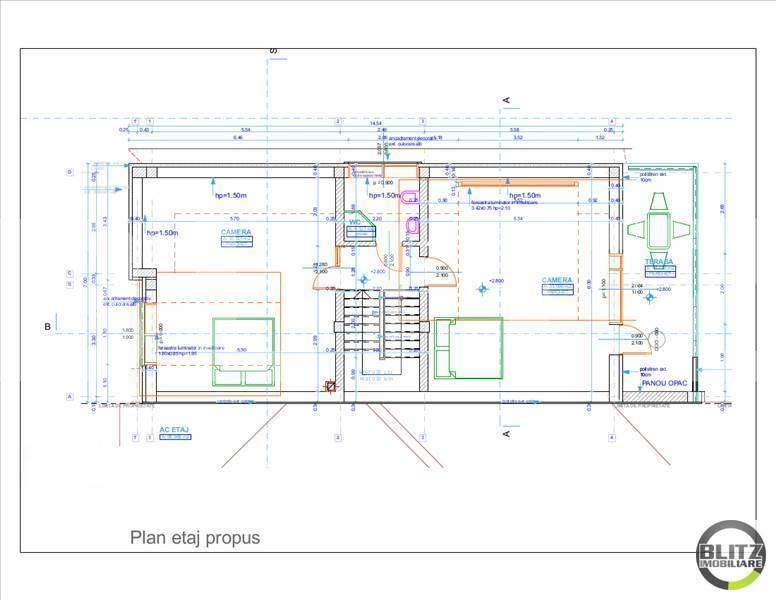Click the elevation marker in right room
Screen dimensions: 776x600
point(483,288)
